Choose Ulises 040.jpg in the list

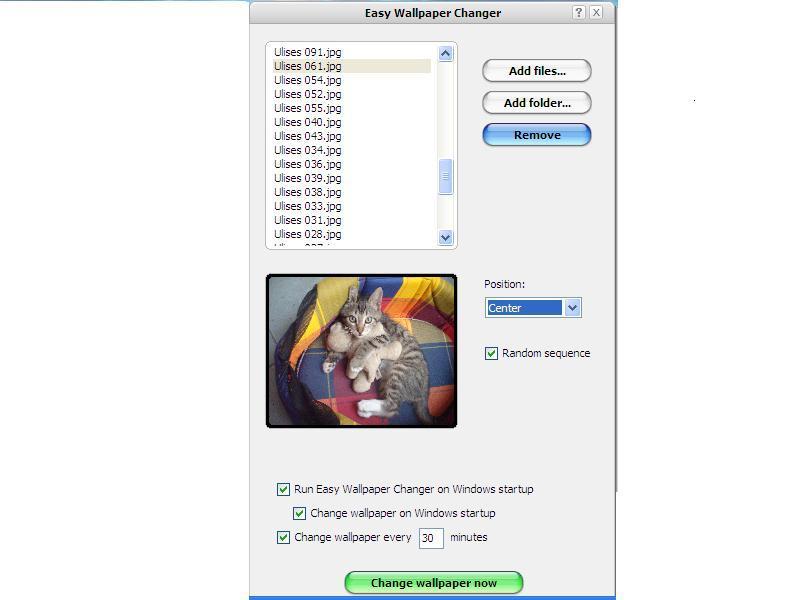308,122
